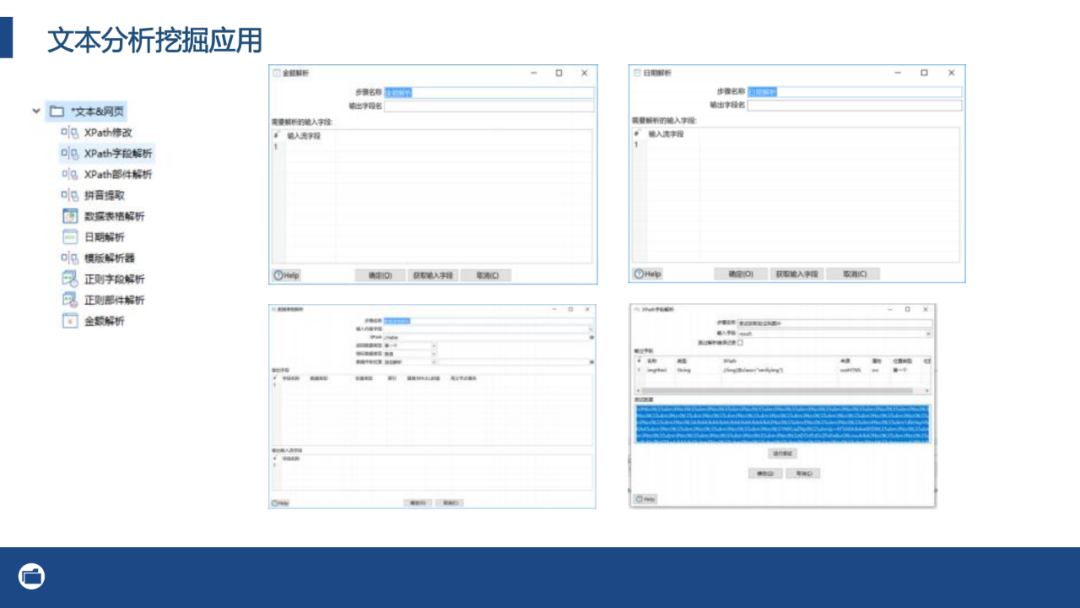
Task: Click 运行测试 button in XPath字段解析 dialog
Action: [782, 454]
